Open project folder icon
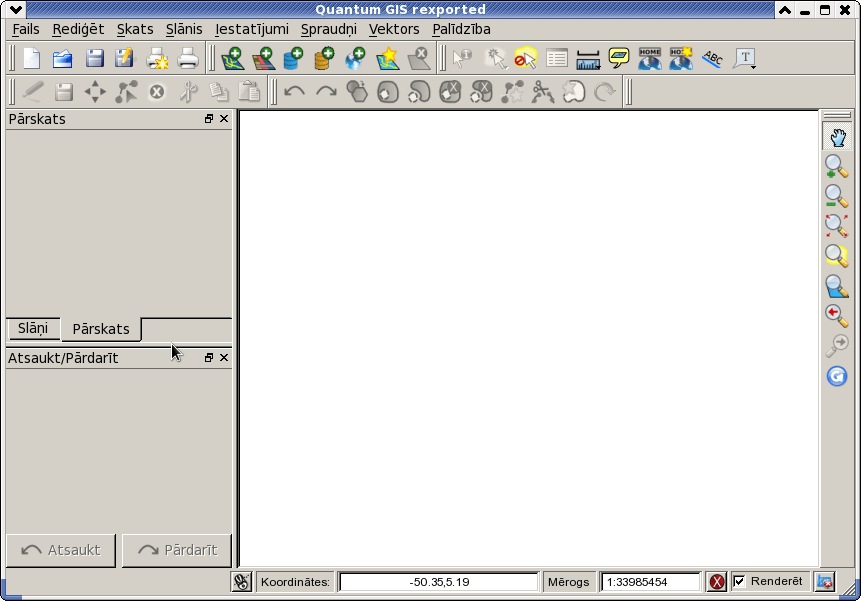Viewport: 861px width, 601px height. point(63,58)
